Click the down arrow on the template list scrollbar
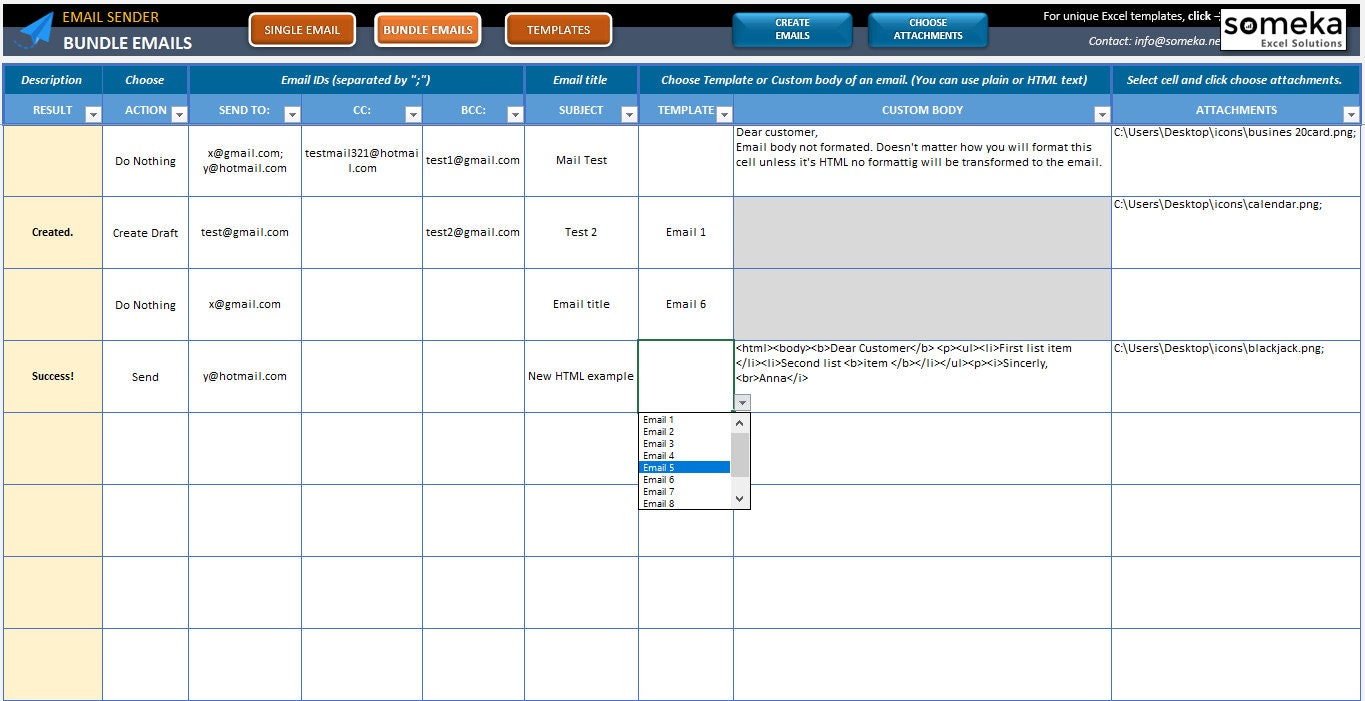1365x701 pixels. tap(739, 498)
